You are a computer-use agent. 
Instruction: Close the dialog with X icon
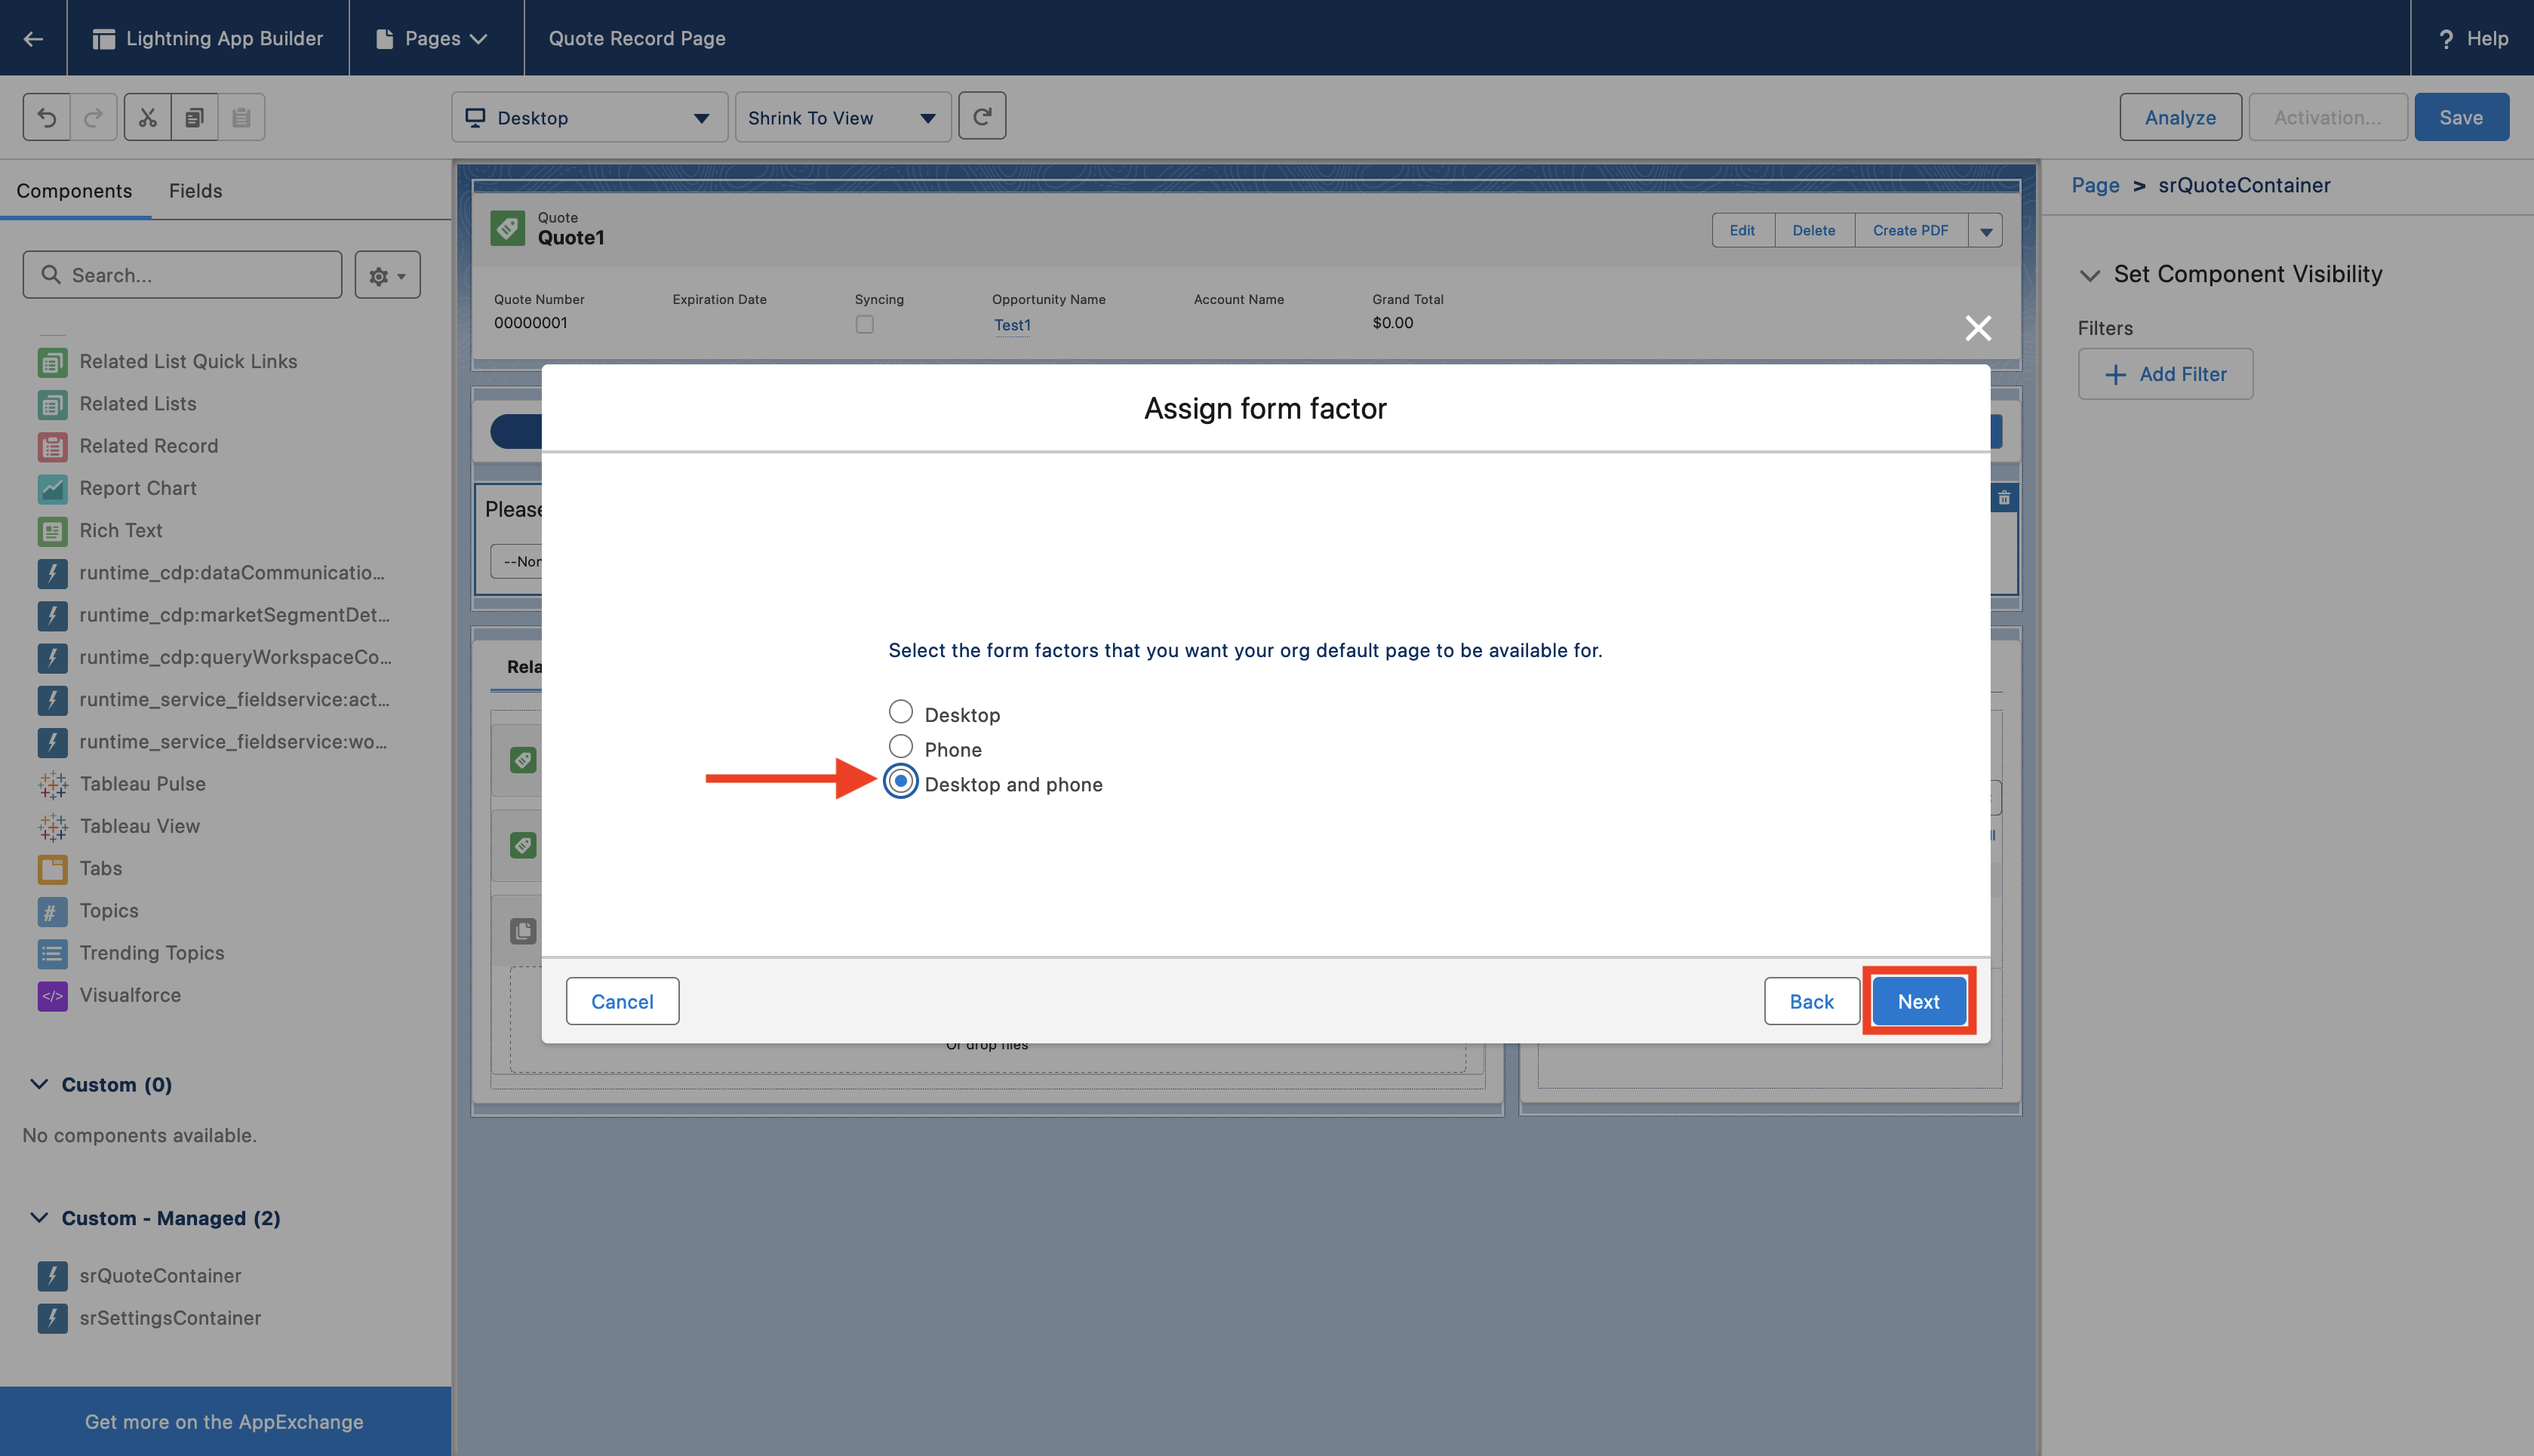click(x=1977, y=328)
